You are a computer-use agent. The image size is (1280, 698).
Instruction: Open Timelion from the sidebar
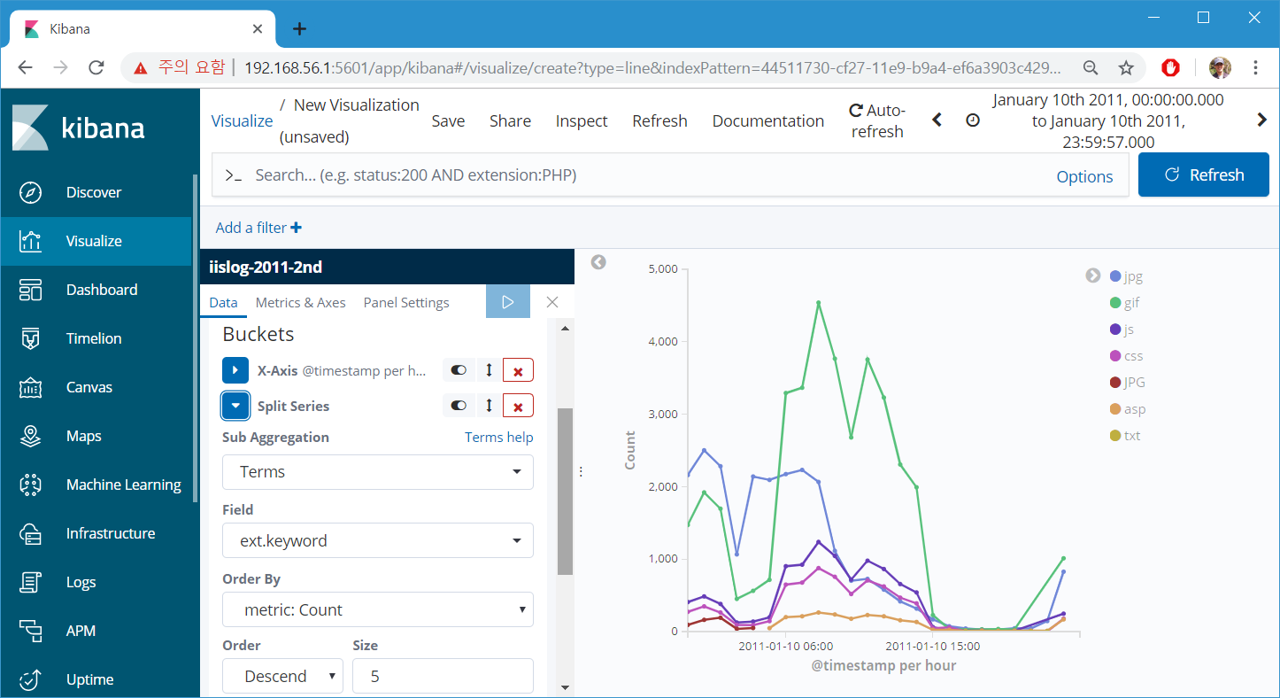point(94,338)
